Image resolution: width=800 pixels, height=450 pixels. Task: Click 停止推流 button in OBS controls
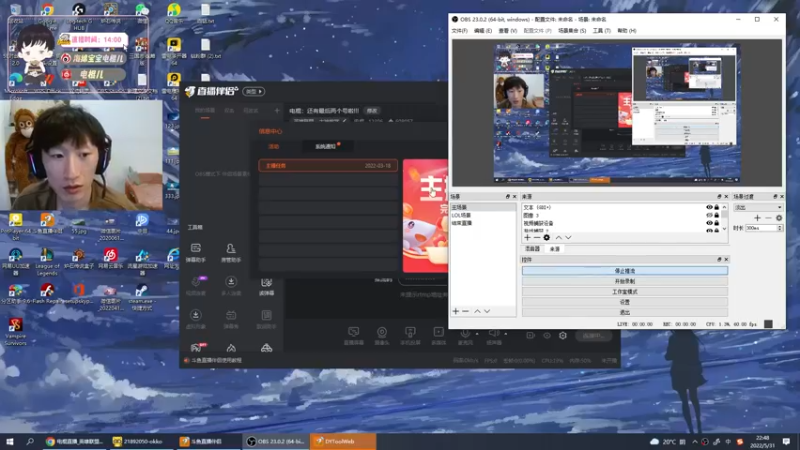coord(625,271)
